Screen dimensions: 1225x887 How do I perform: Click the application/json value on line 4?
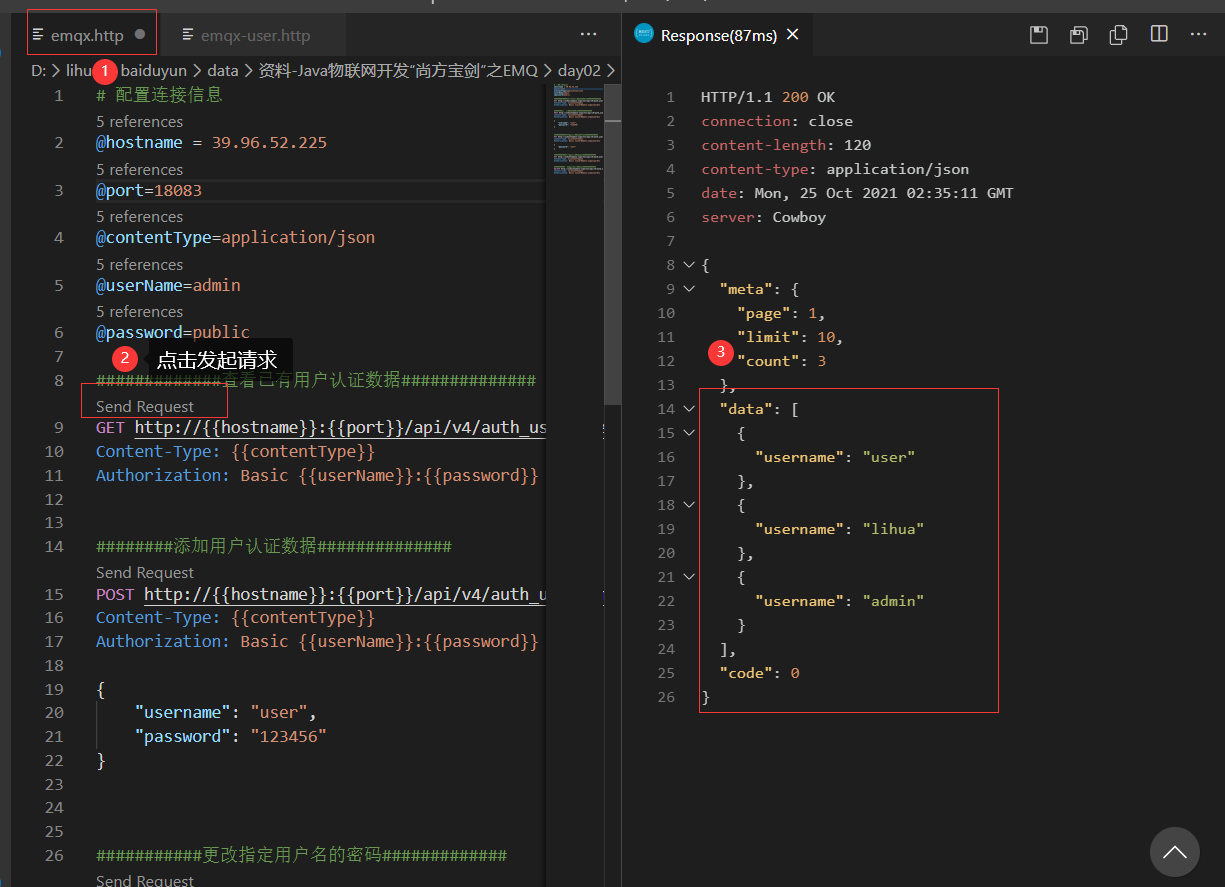pyautogui.click(x=298, y=237)
